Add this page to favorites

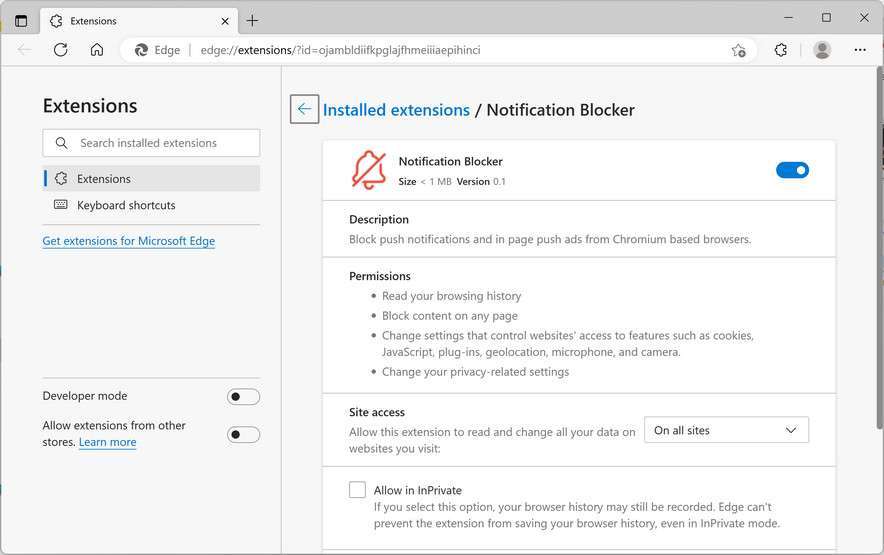point(738,50)
